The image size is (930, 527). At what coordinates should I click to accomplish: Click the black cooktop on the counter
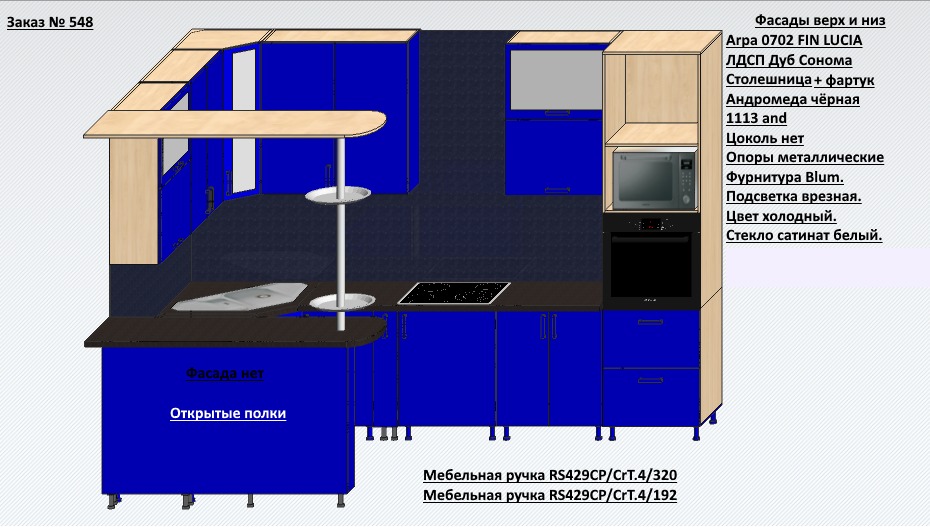(454, 293)
